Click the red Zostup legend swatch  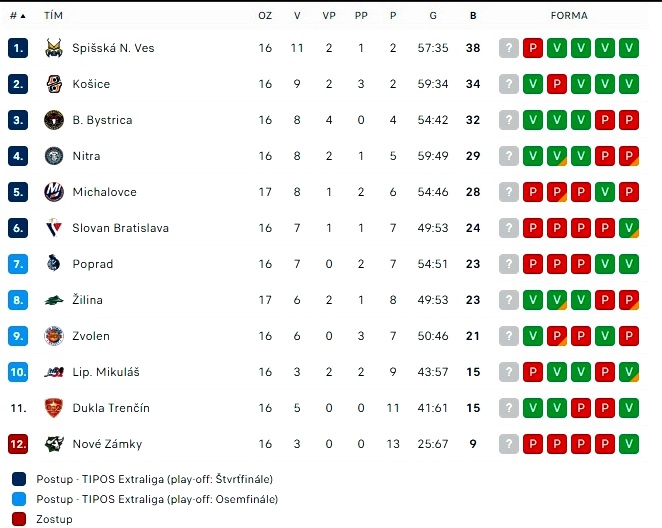tap(19, 519)
